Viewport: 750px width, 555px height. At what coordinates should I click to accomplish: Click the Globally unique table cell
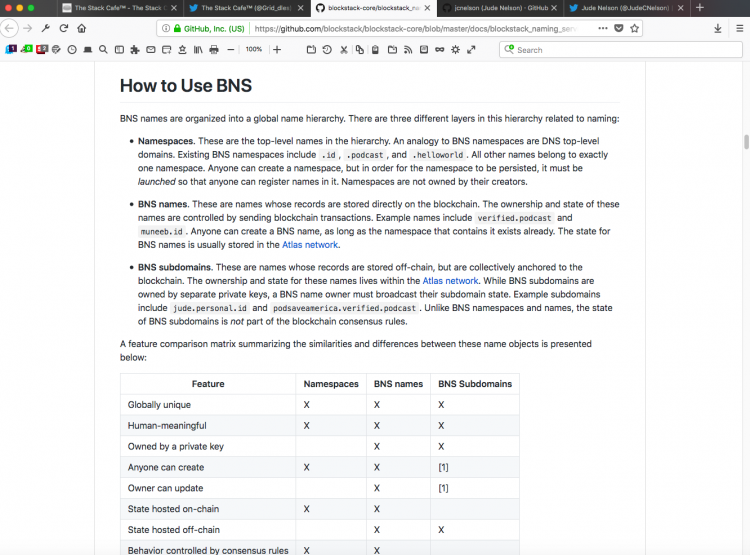pos(208,405)
